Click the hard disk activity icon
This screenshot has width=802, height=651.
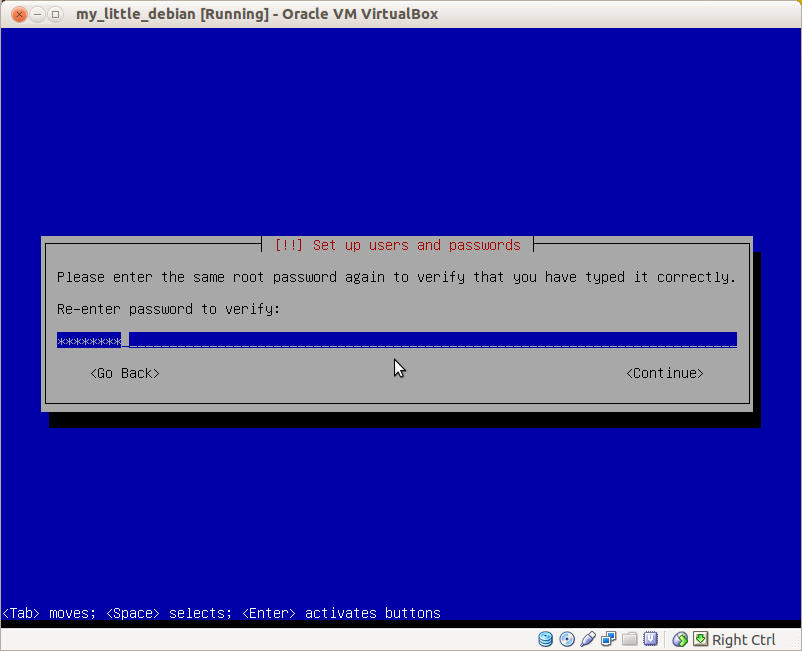tap(546, 639)
